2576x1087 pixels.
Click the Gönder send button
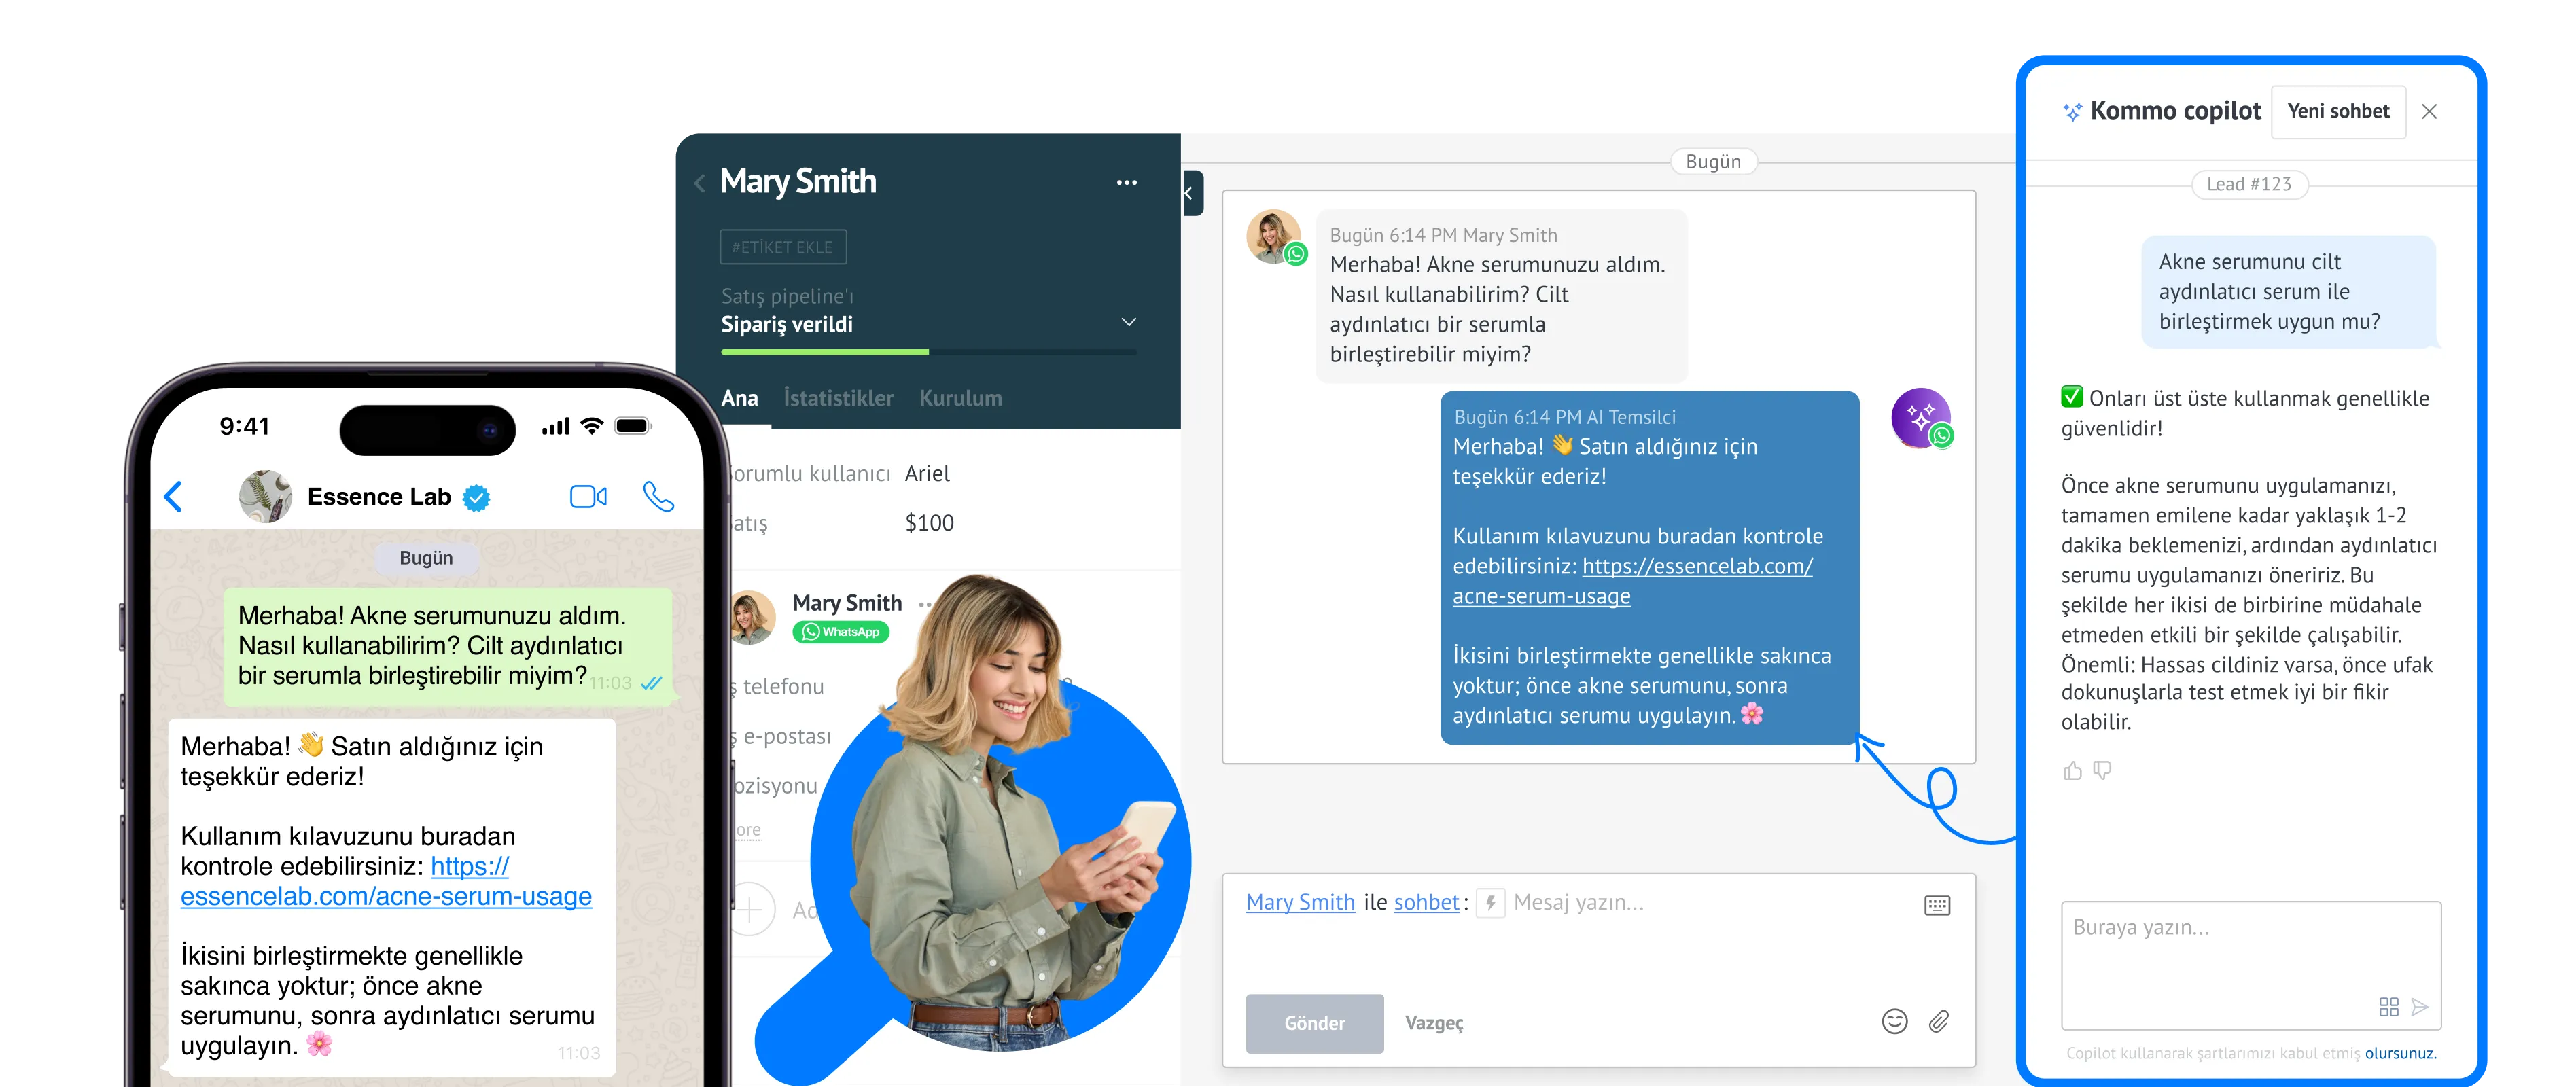click(1314, 1023)
